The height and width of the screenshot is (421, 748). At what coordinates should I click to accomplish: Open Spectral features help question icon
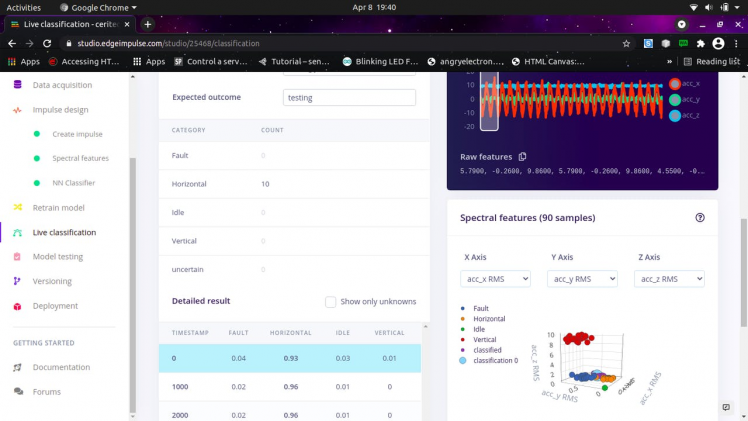coord(700,217)
